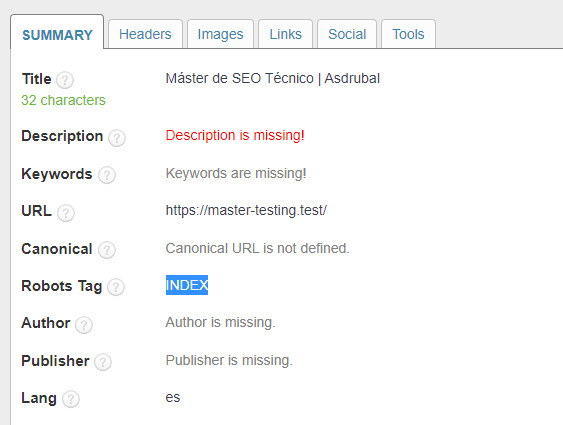Click the help icon beside Author
The width and height of the screenshot is (563, 425).
click(84, 325)
